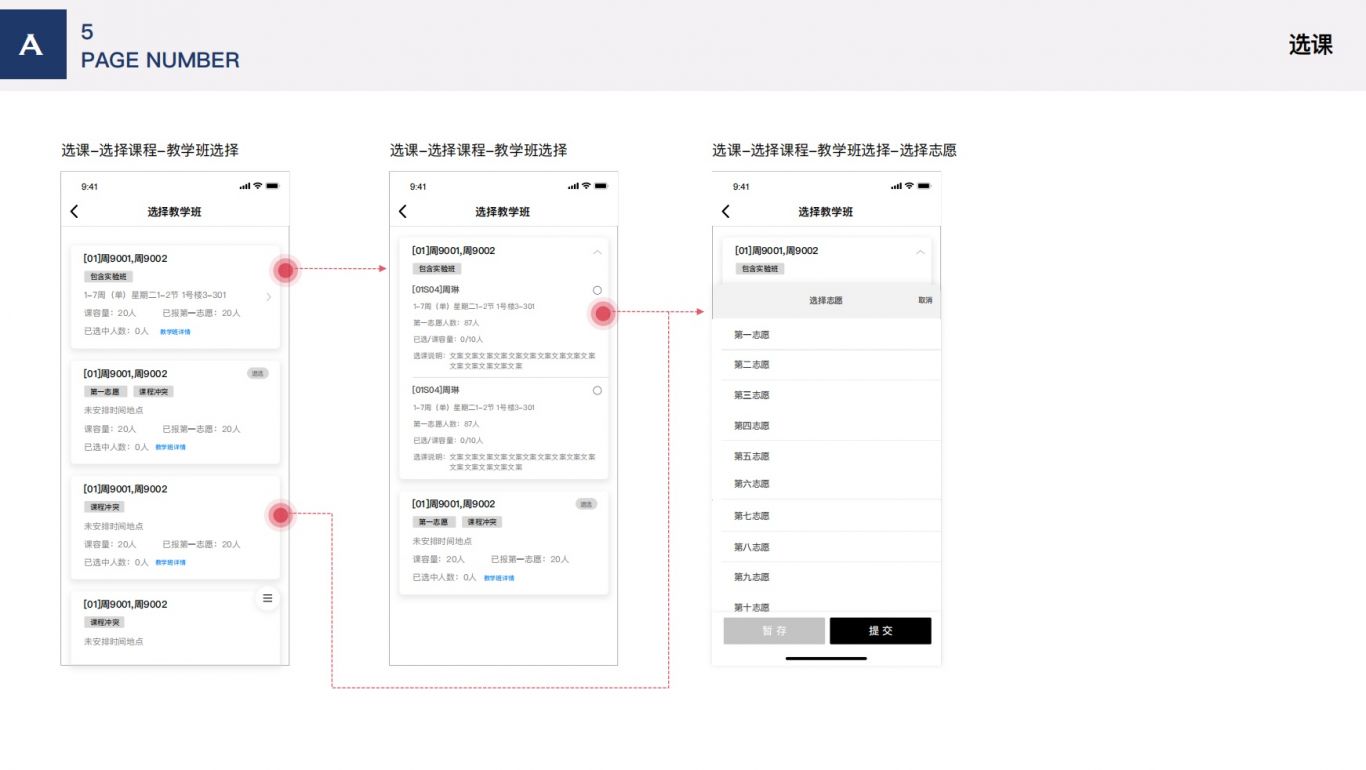Click the 选择教学班 title in the second mockup
Viewport: 1366px width, 770px height.
pos(503,212)
